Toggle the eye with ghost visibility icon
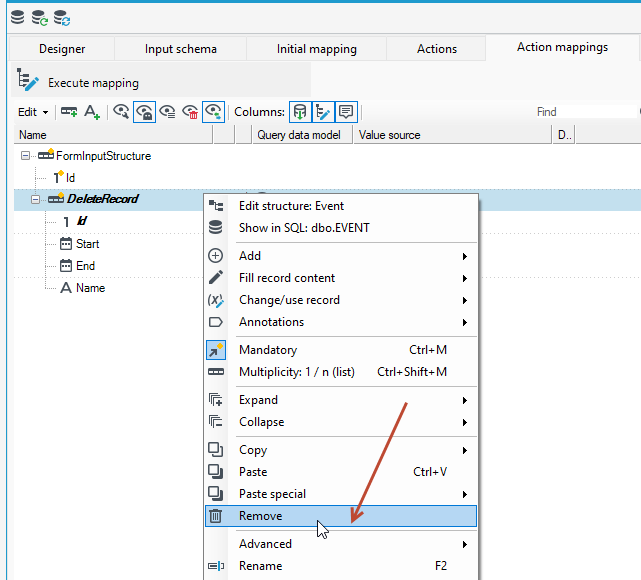The height and width of the screenshot is (580, 641). (x=144, y=112)
